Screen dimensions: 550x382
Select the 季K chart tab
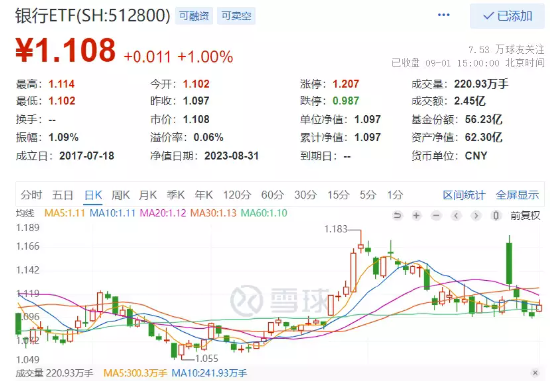[176, 195]
